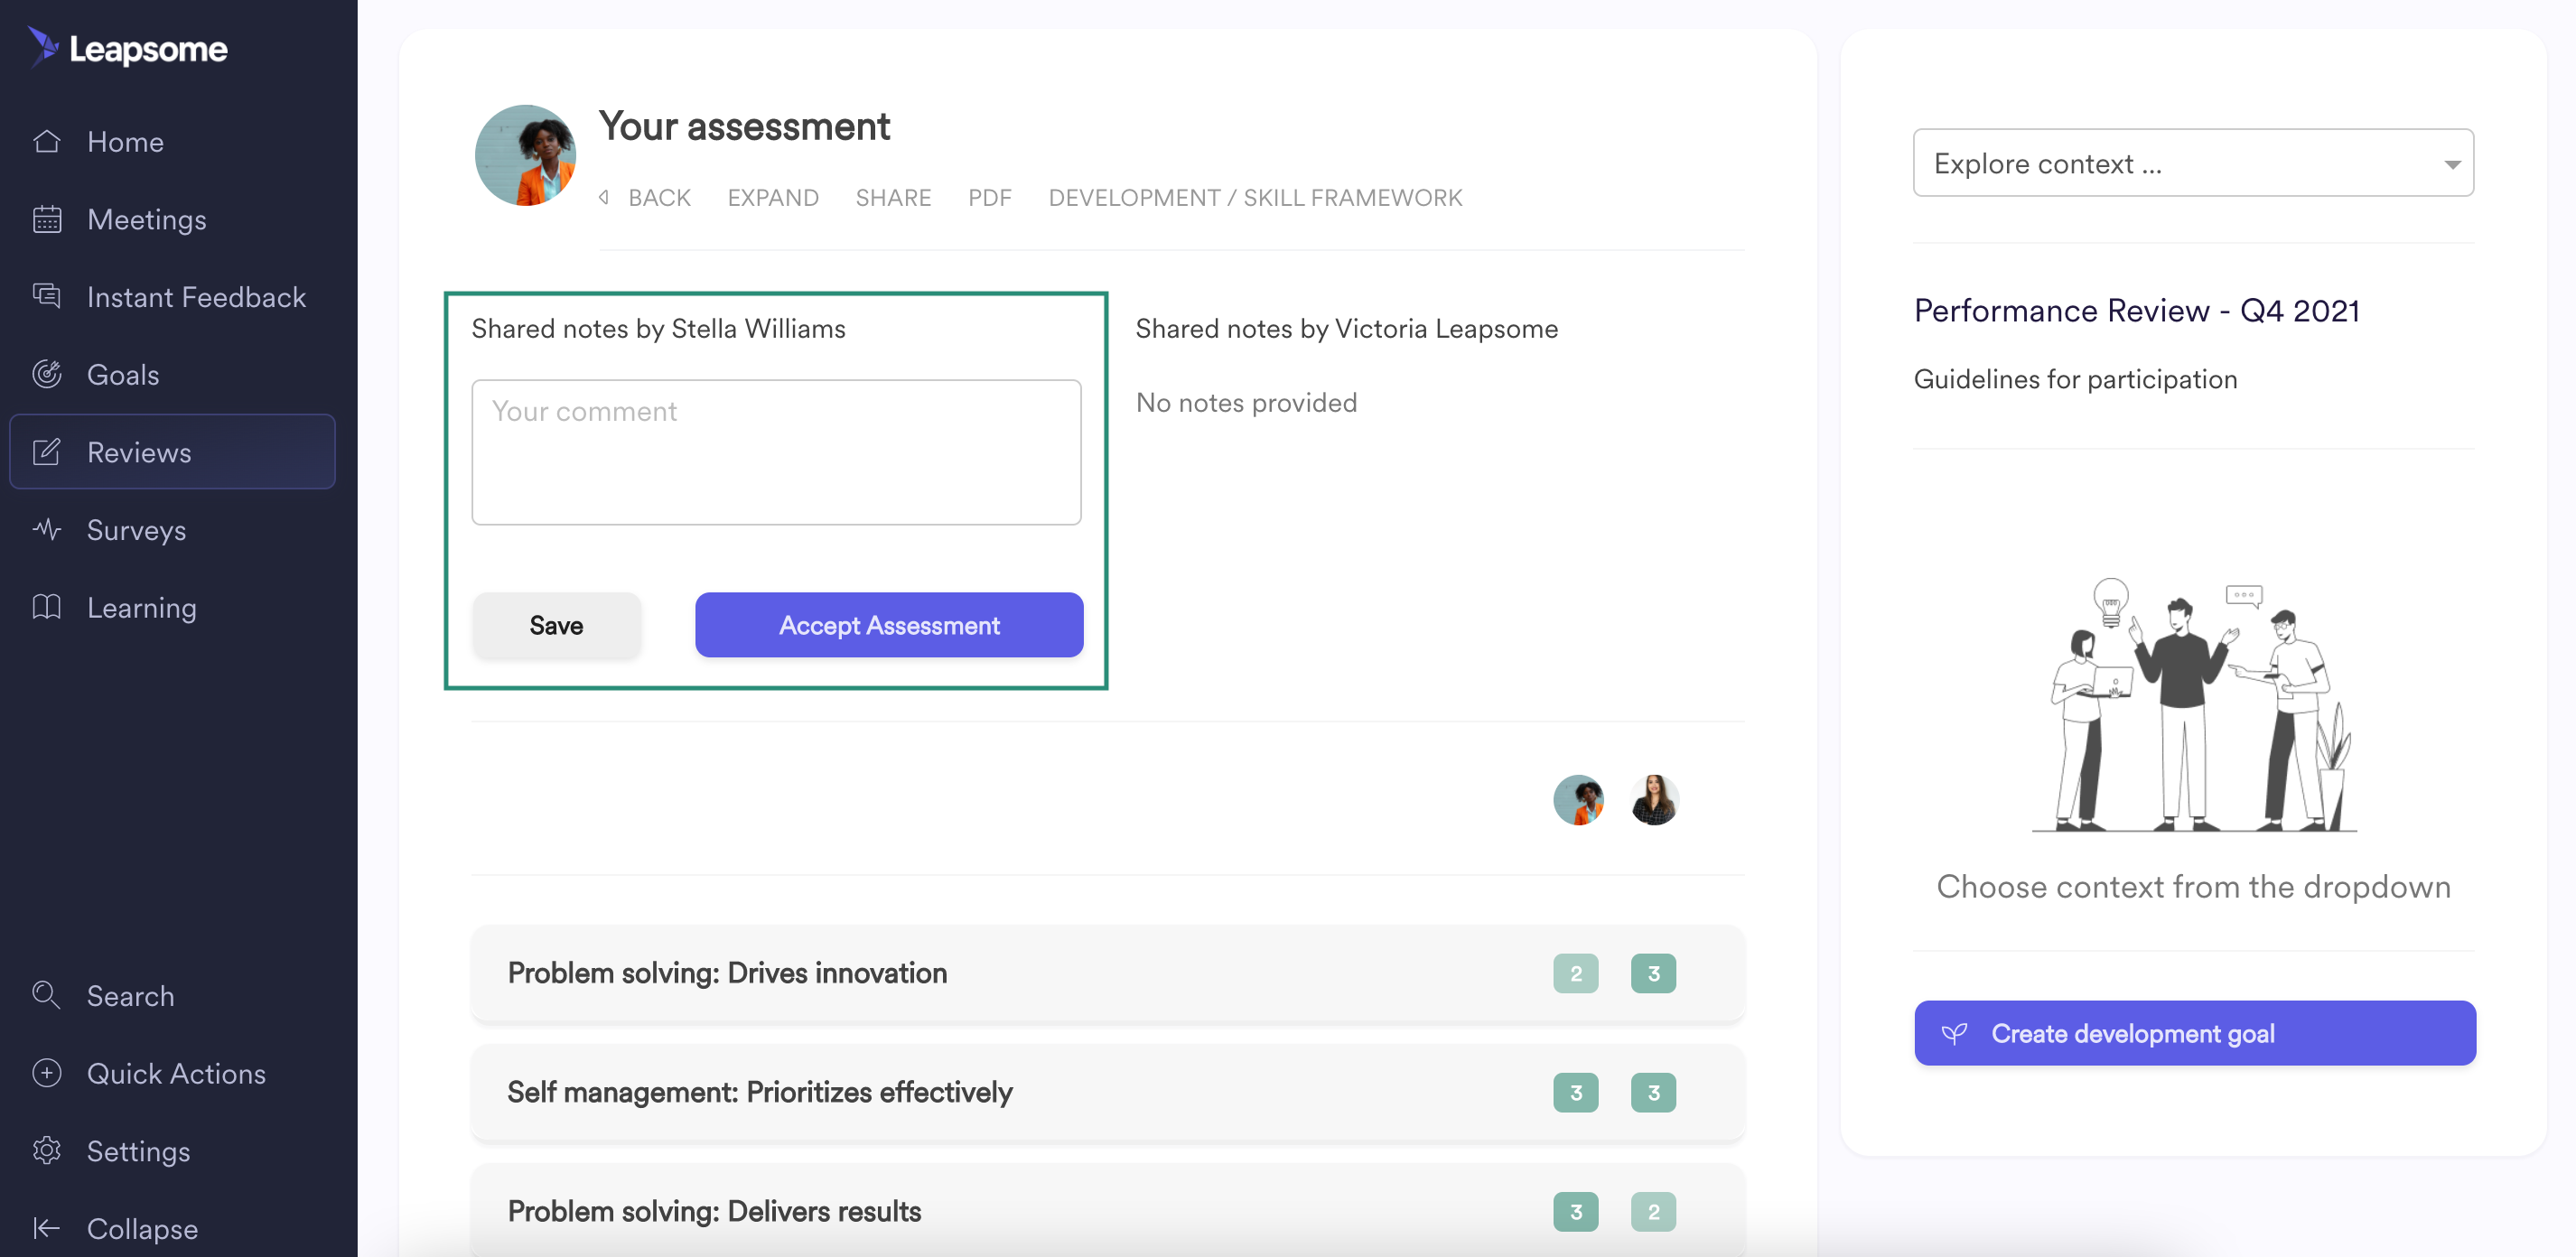Open the Home icon in sidebar

[47, 141]
